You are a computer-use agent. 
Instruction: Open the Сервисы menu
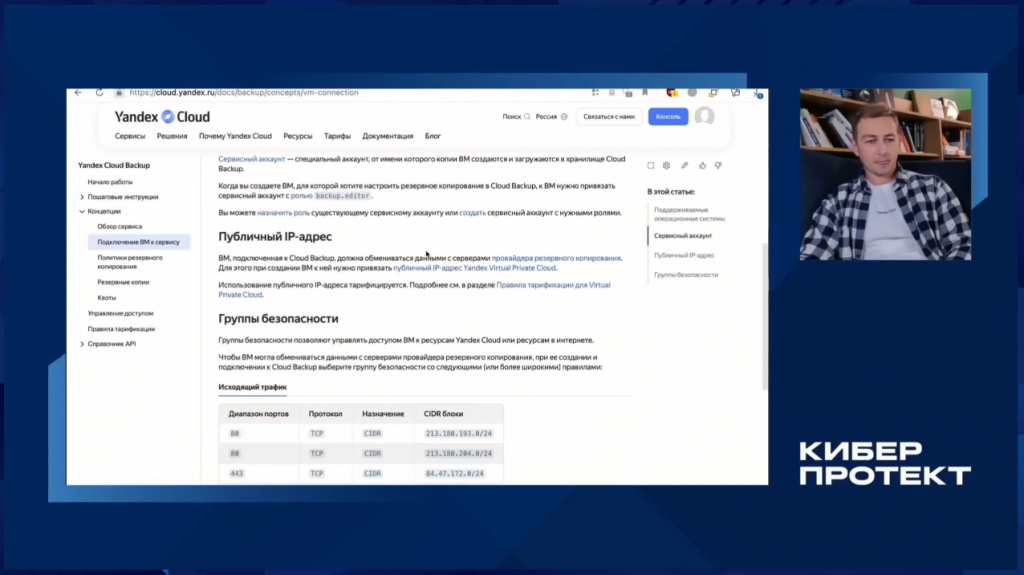pos(130,136)
